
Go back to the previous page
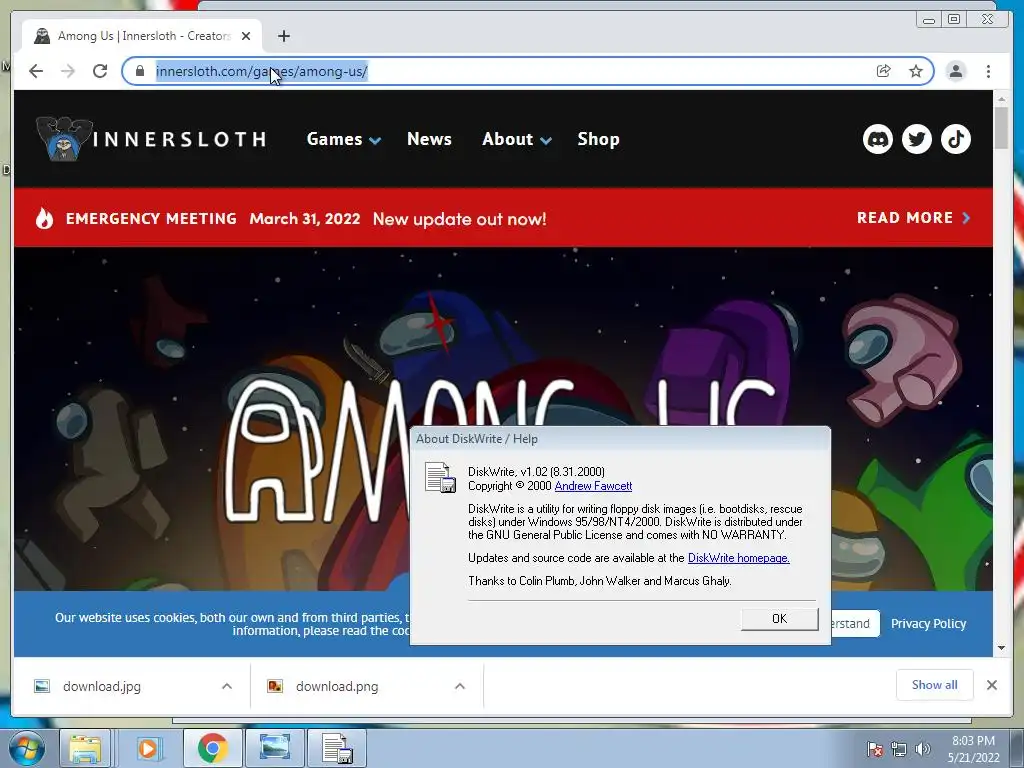pos(36,71)
